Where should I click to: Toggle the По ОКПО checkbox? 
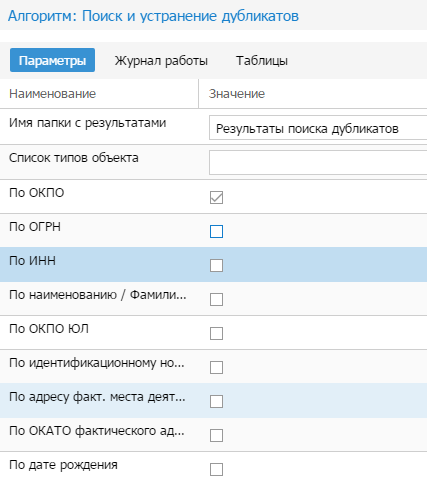(216, 197)
